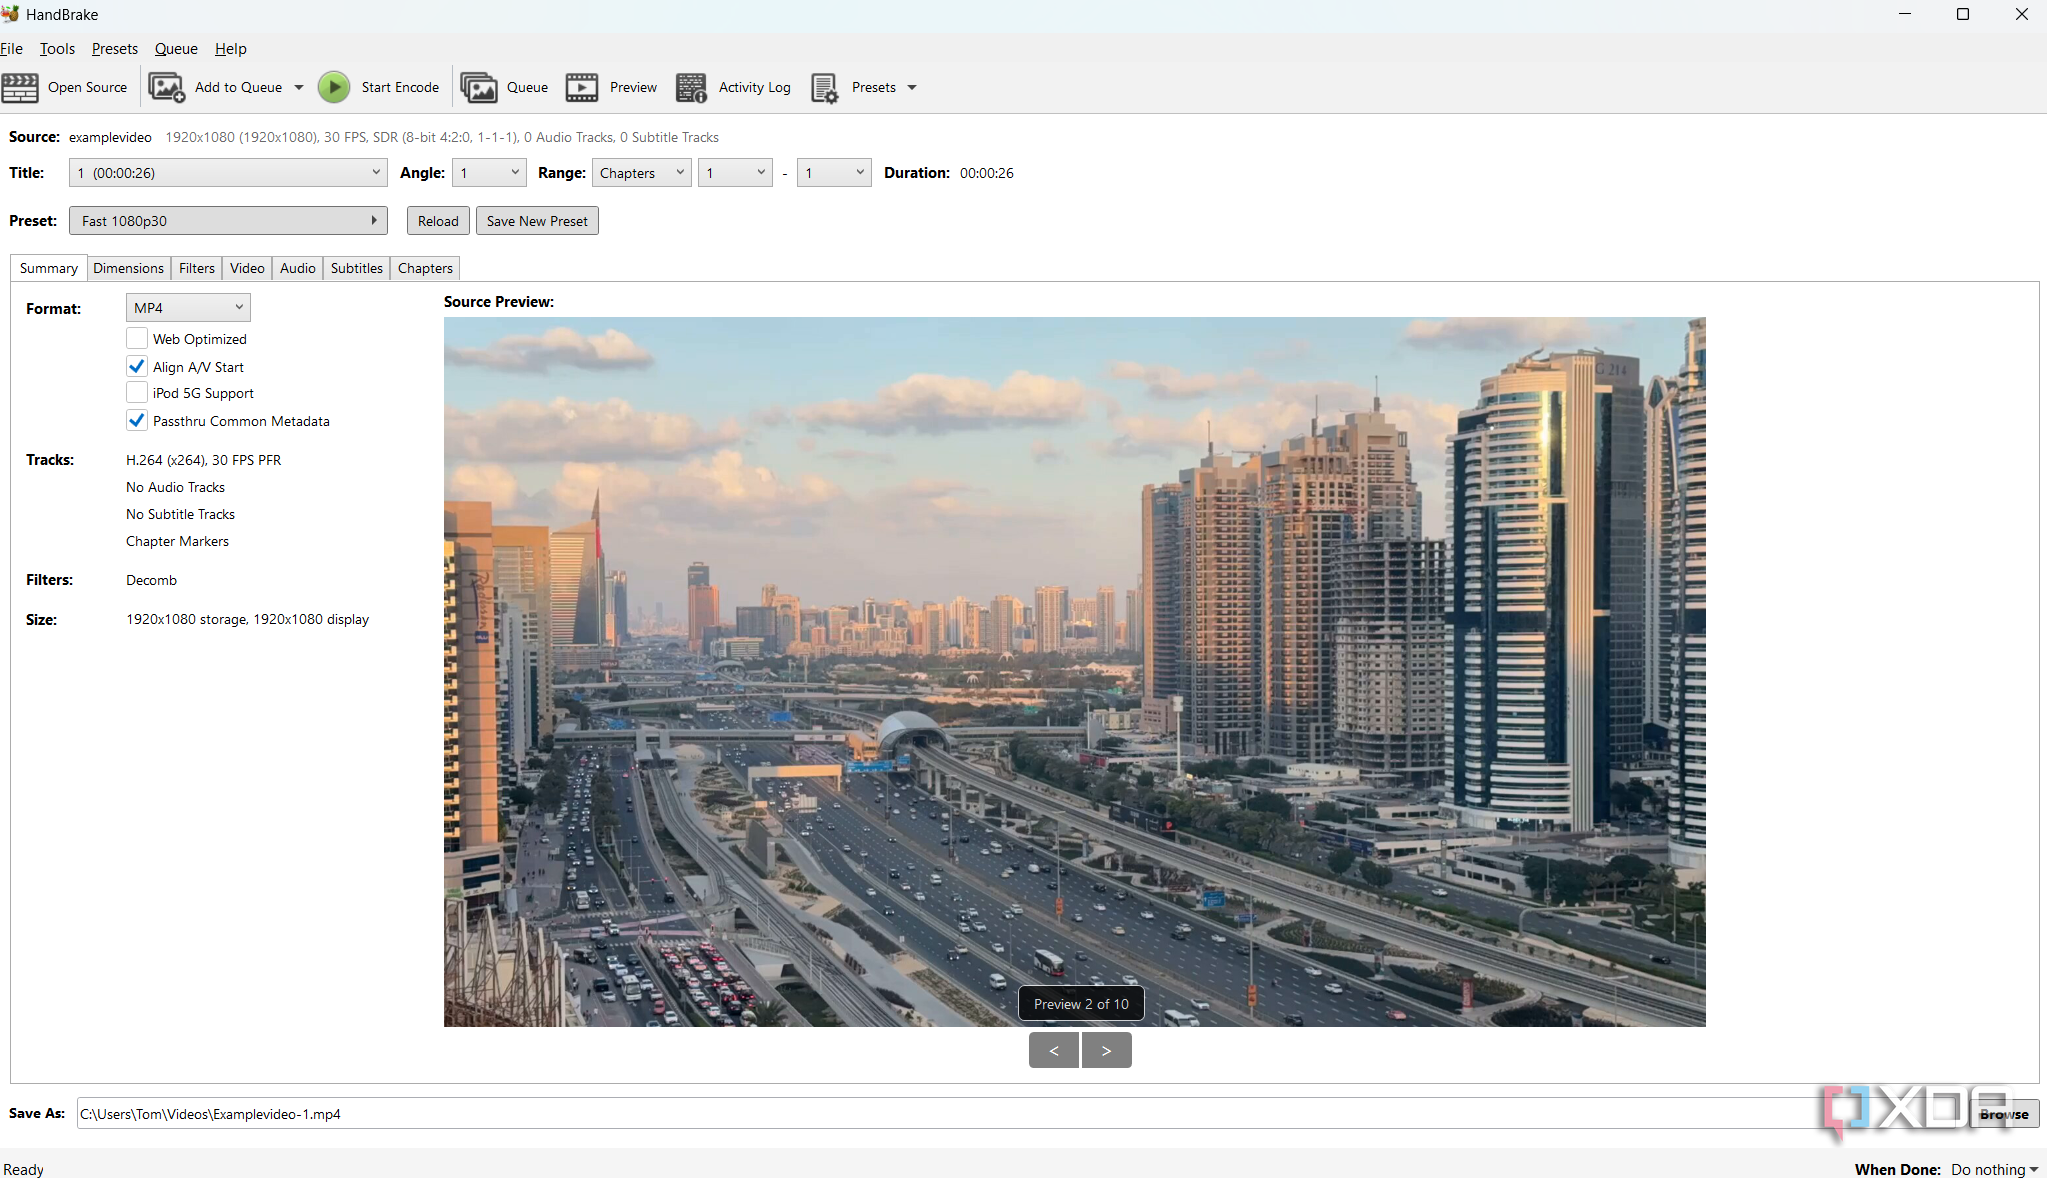This screenshot has height=1178, width=2047.
Task: Switch to the Video tab
Action: click(x=247, y=268)
